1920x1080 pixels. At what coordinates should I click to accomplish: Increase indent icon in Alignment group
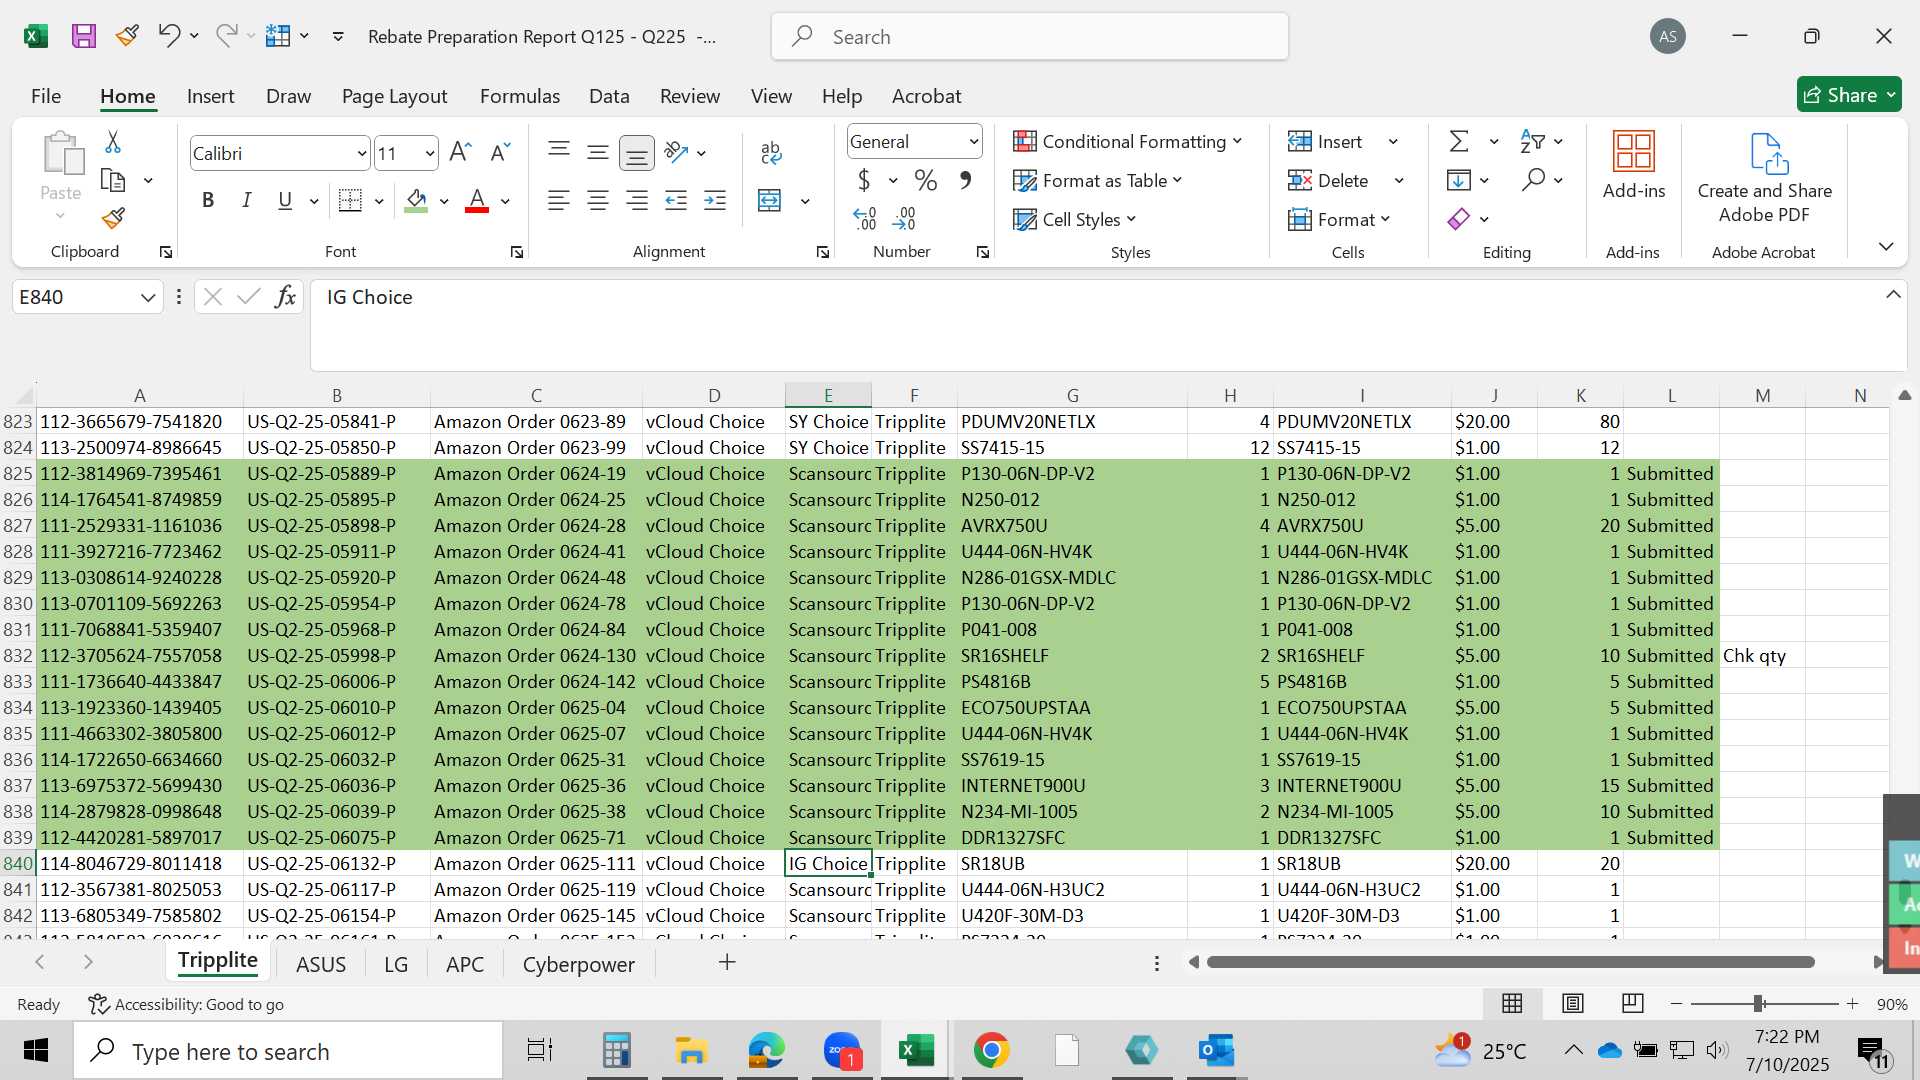point(715,201)
